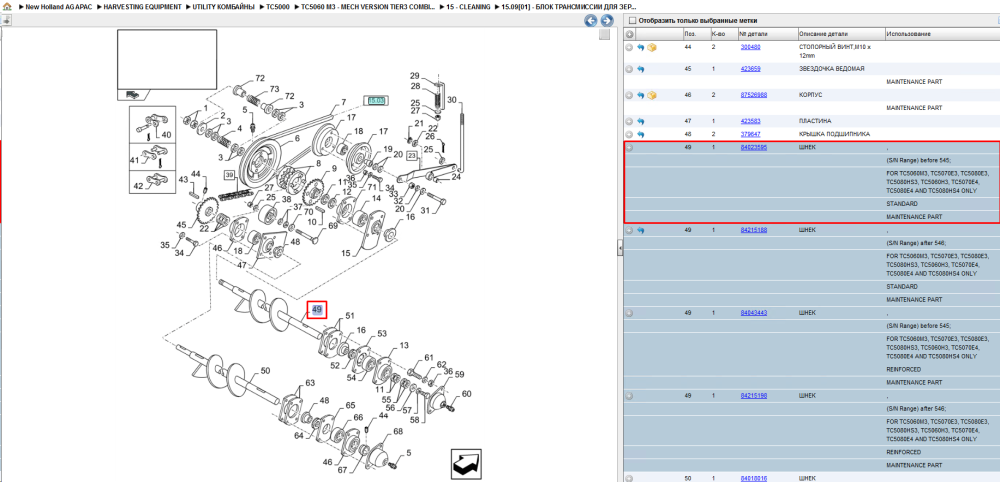Open part number link 87526988
This screenshot has height=482, width=1000.
click(753, 95)
